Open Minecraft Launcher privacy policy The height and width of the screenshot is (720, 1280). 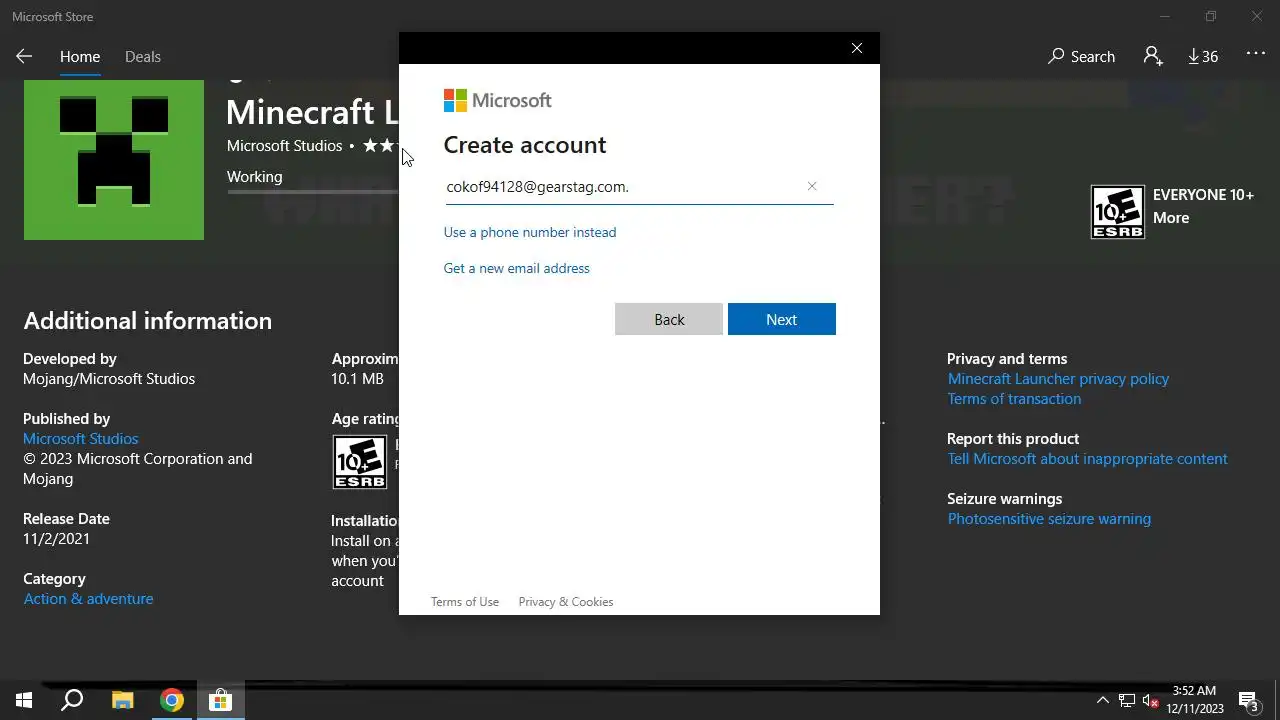pos(1058,379)
